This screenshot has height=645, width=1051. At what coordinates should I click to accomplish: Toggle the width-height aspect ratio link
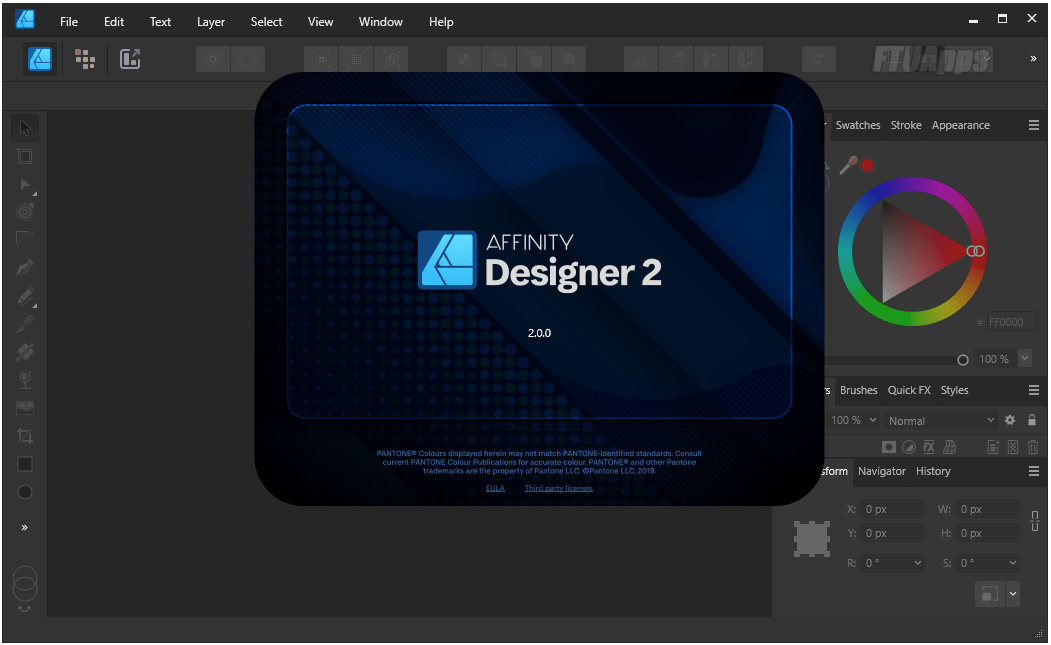click(1035, 521)
